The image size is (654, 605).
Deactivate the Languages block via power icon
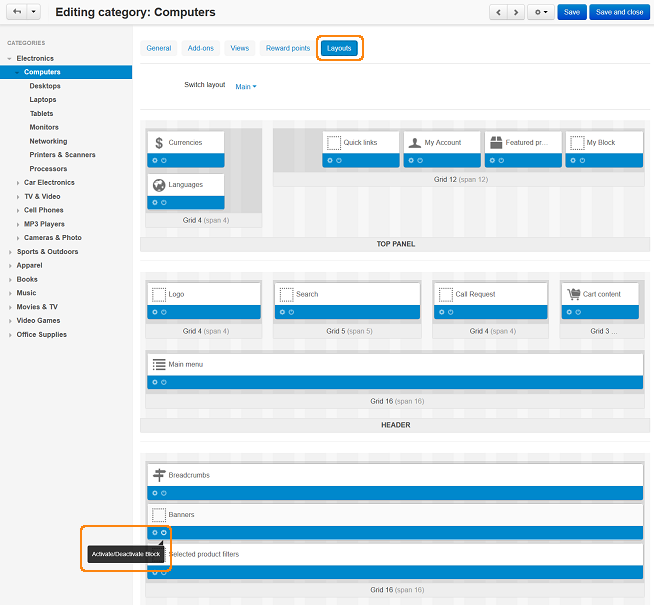pyautogui.click(x=164, y=203)
